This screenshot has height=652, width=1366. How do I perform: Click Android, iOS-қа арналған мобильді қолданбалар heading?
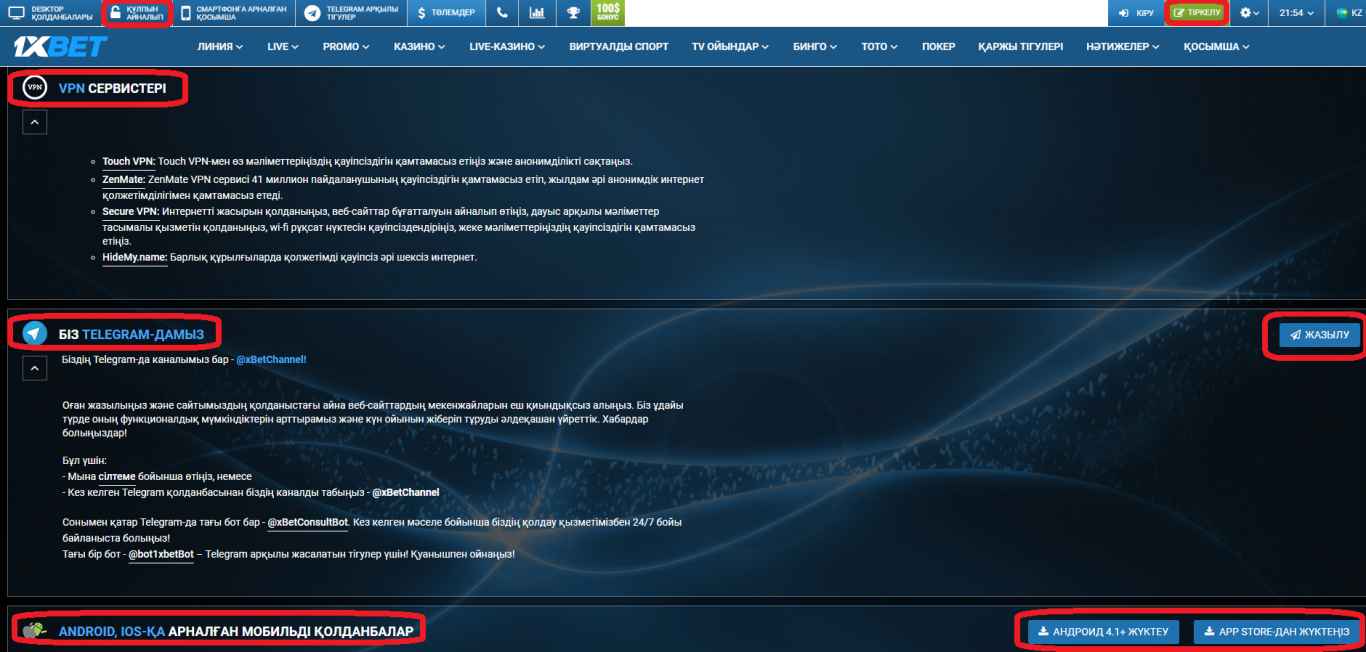pyautogui.click(x=236, y=632)
